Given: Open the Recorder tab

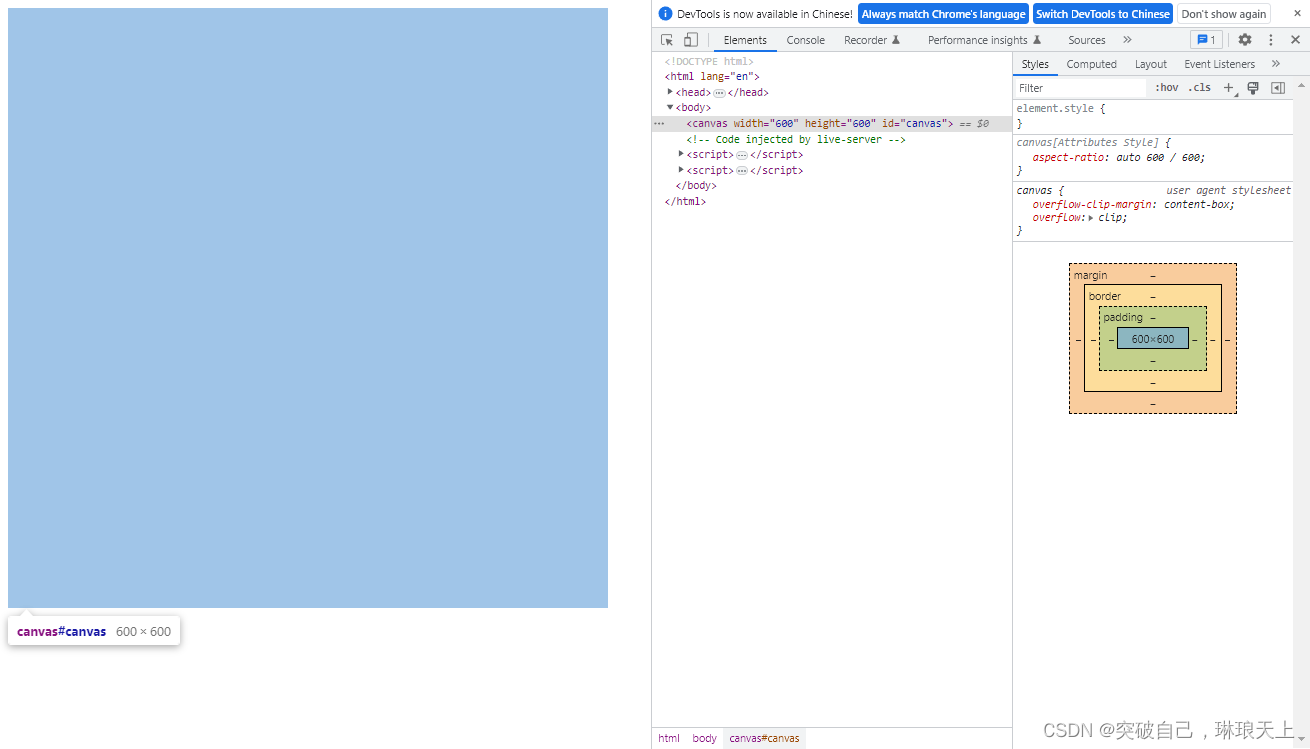Looking at the screenshot, I should (872, 40).
